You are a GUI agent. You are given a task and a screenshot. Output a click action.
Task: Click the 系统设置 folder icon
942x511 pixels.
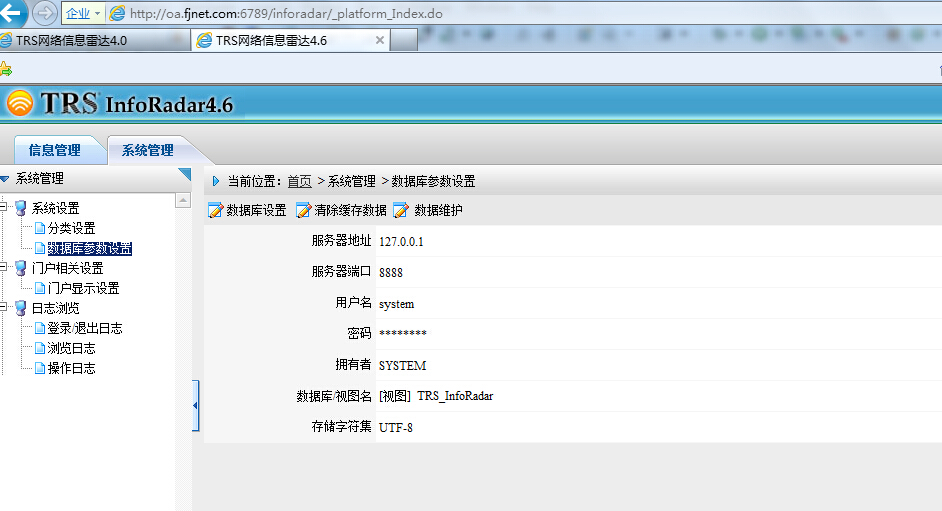pyautogui.click(x=20, y=208)
